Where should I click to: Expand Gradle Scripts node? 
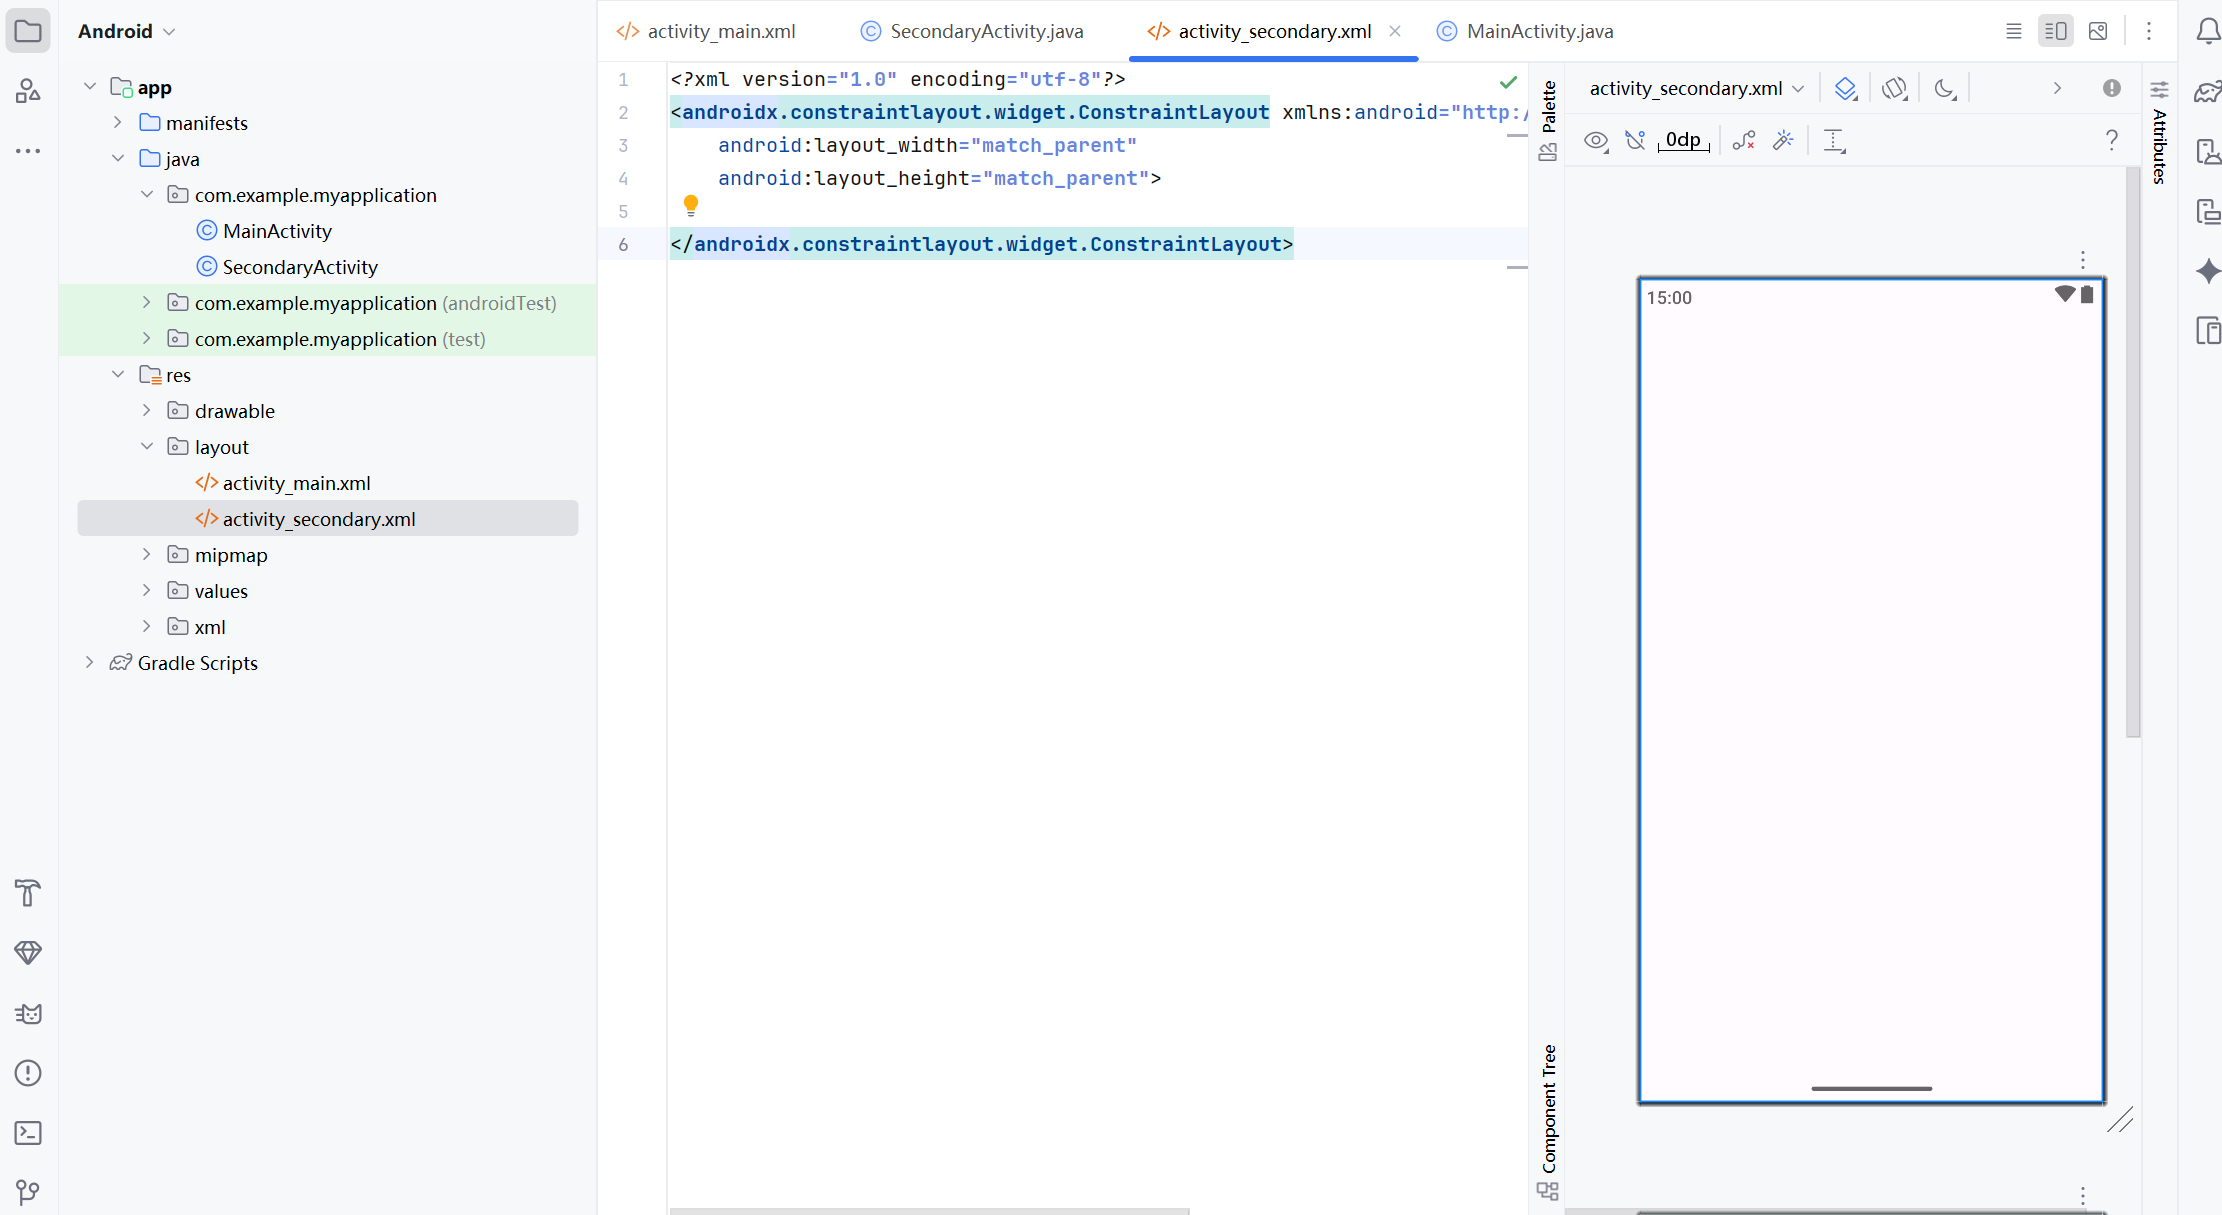coord(90,662)
